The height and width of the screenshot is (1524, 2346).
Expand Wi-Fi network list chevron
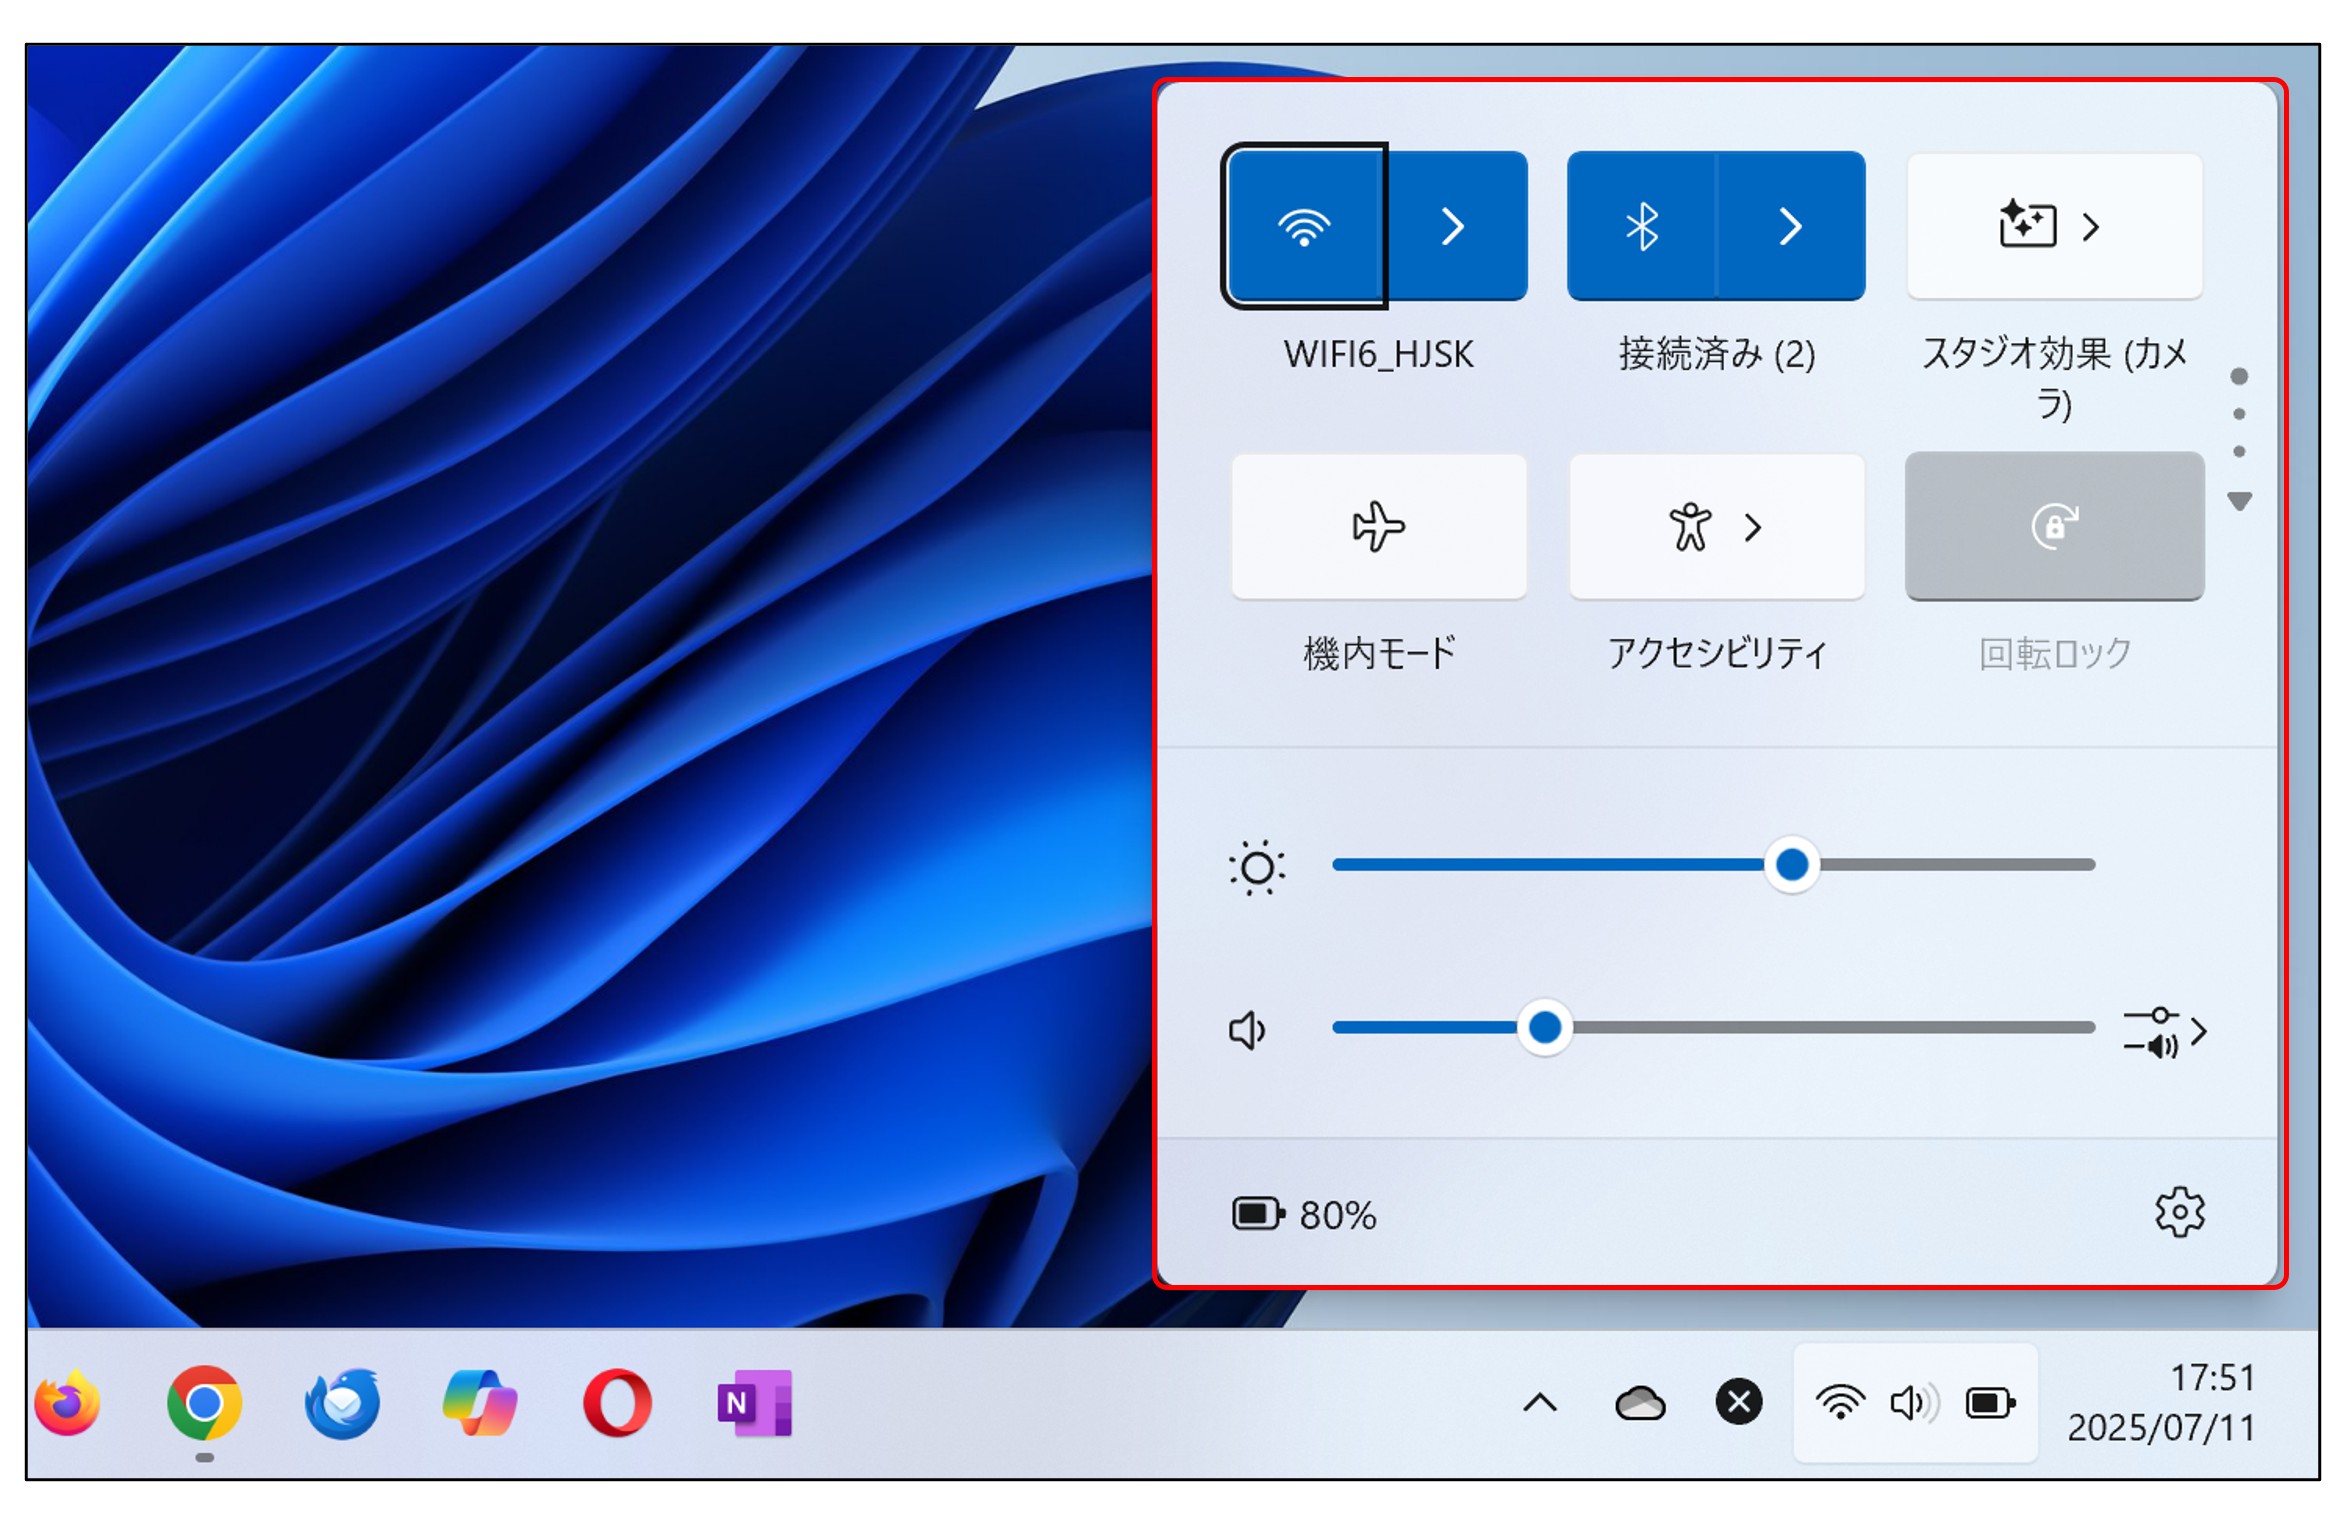(1454, 226)
